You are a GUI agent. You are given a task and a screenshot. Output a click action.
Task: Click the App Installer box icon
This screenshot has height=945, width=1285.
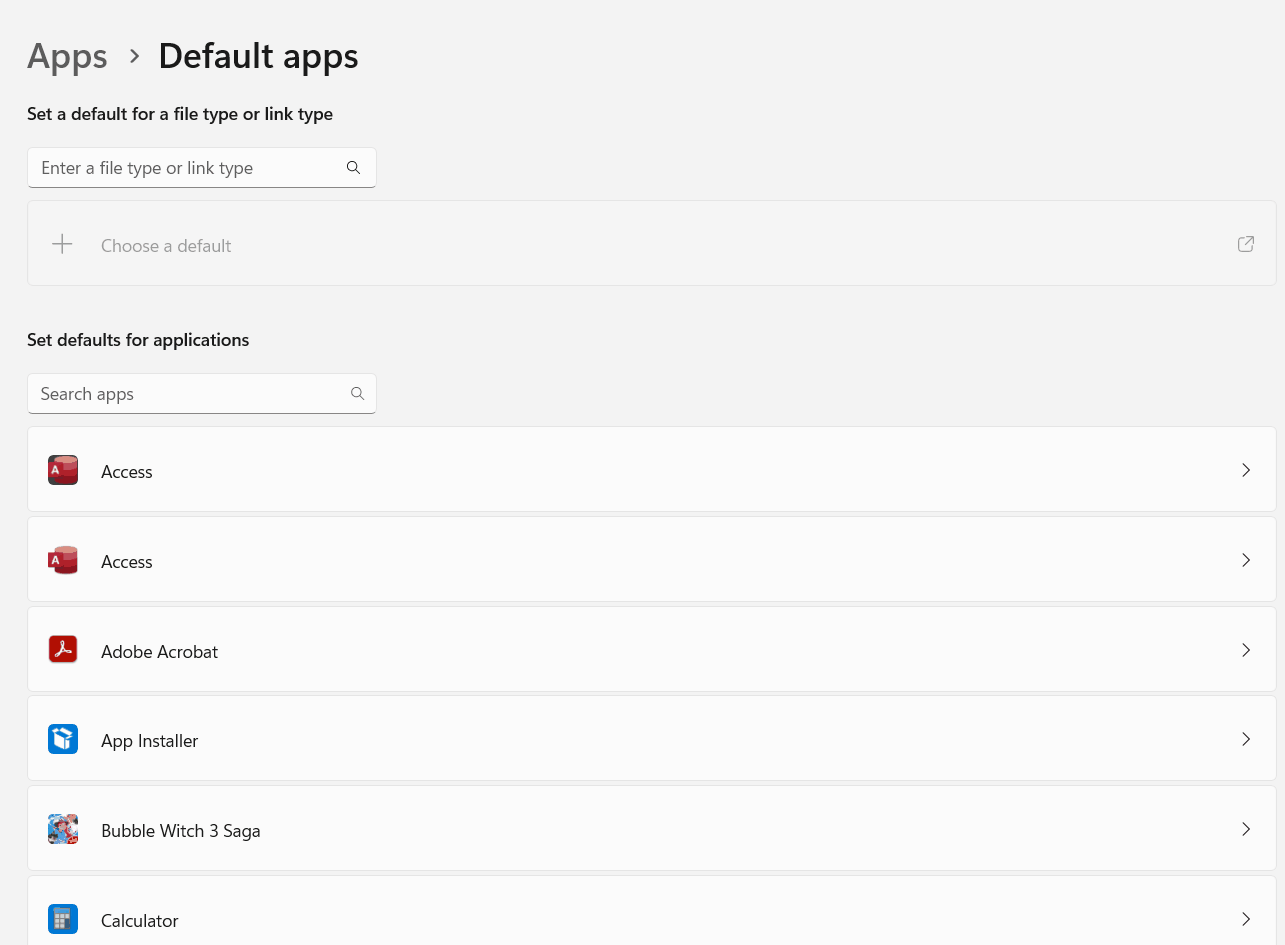[63, 739]
